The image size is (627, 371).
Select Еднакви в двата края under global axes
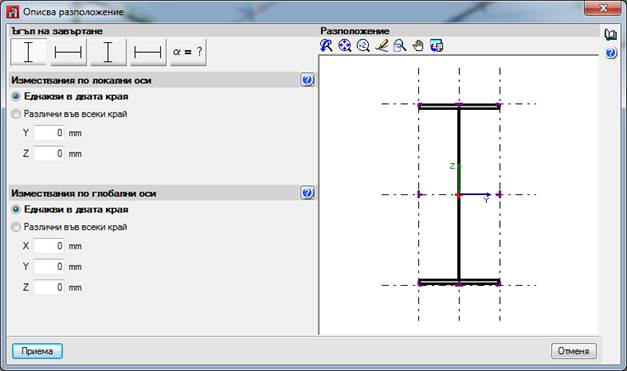click(70, 209)
